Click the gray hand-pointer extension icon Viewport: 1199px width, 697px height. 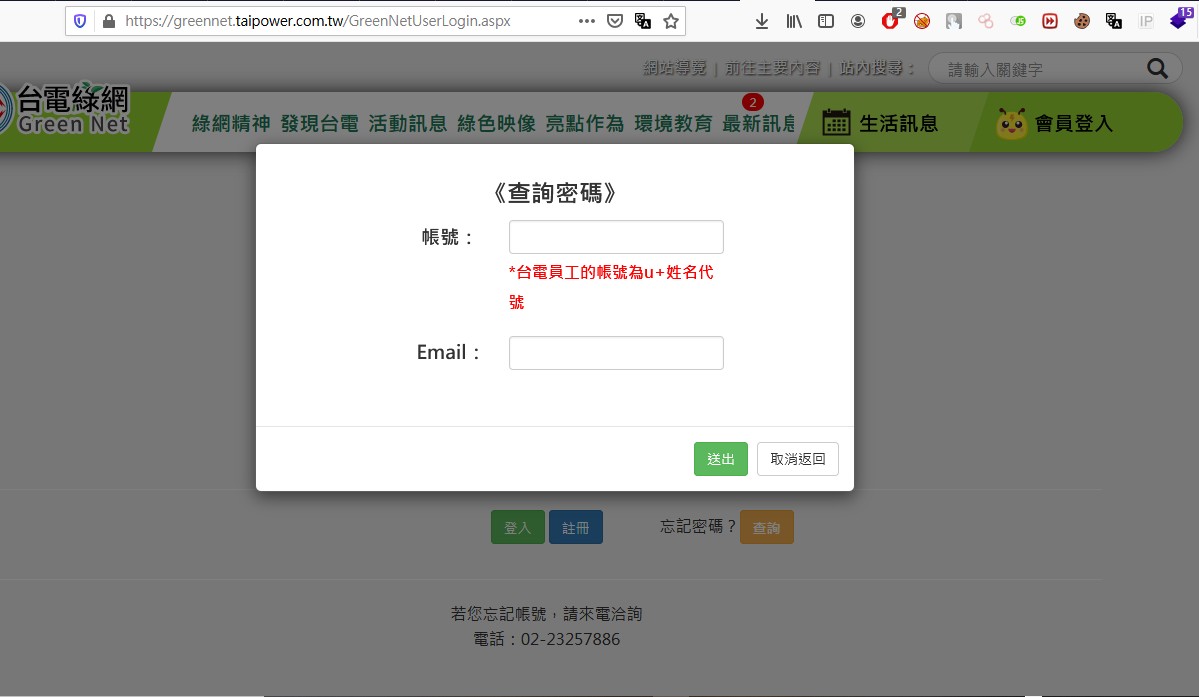954,21
